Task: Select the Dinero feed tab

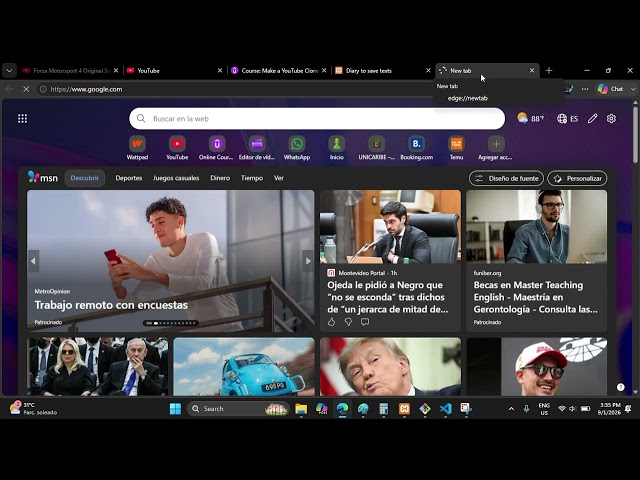Action: tap(220, 178)
